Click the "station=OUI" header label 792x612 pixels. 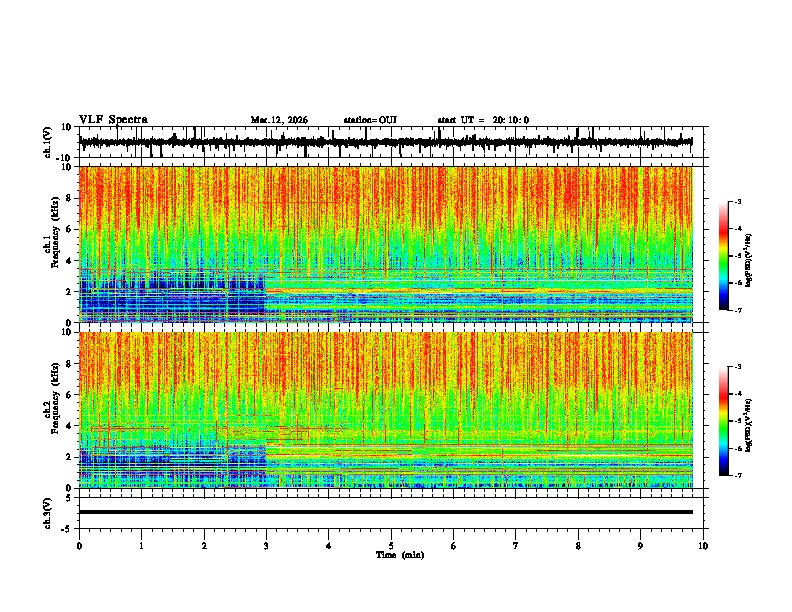click(370, 120)
